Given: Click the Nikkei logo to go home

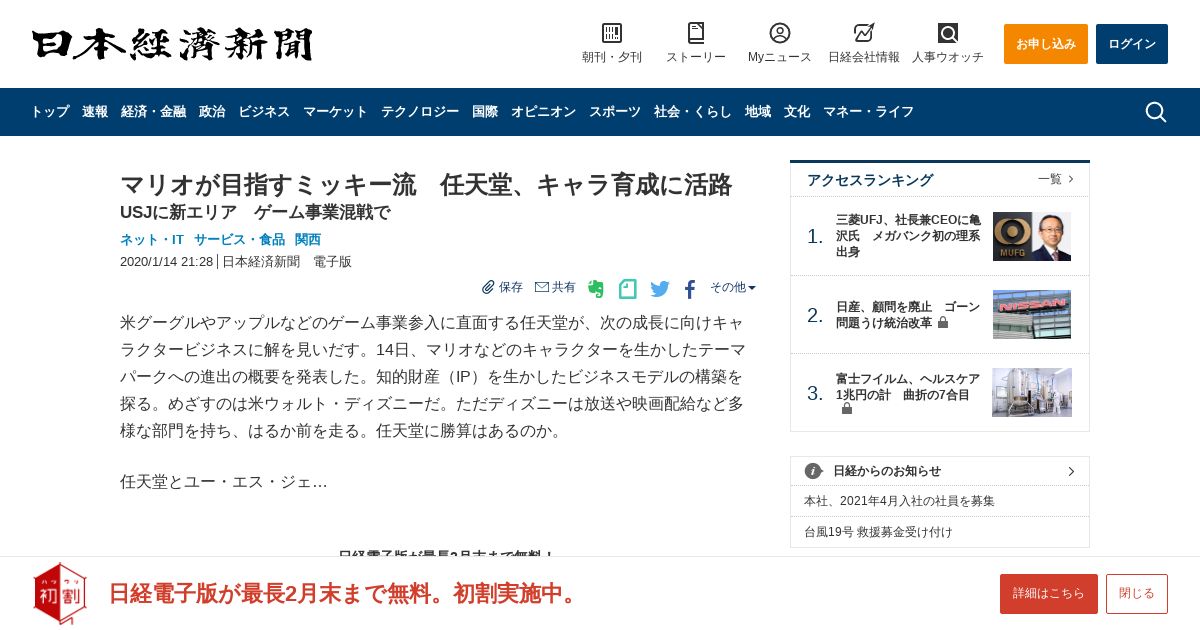Looking at the screenshot, I should pos(172,44).
